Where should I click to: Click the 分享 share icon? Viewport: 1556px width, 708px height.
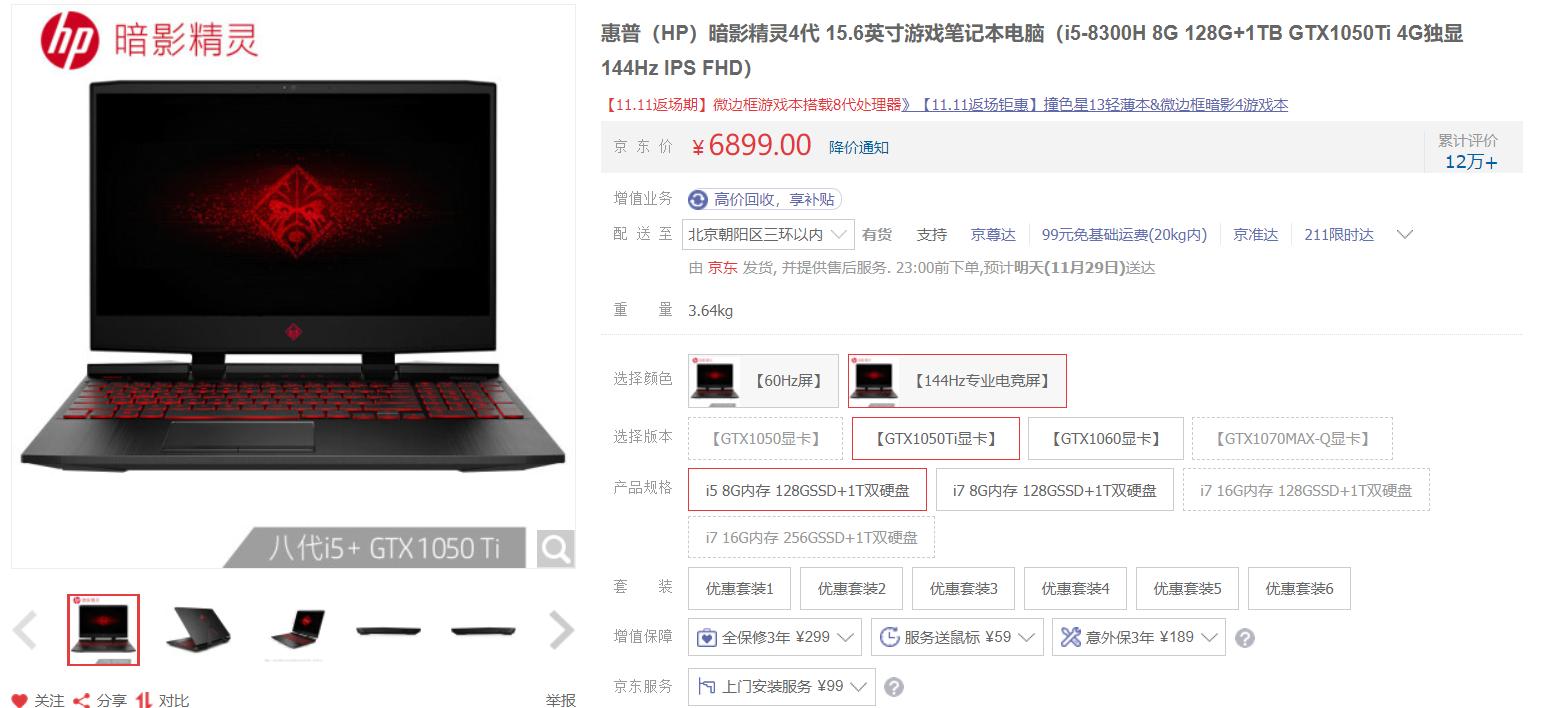[x=82, y=700]
